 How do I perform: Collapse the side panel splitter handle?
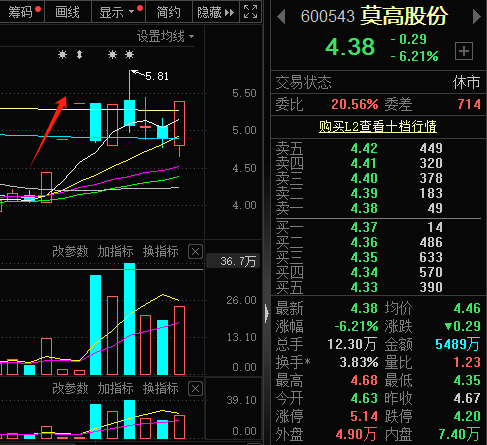[266, 313]
